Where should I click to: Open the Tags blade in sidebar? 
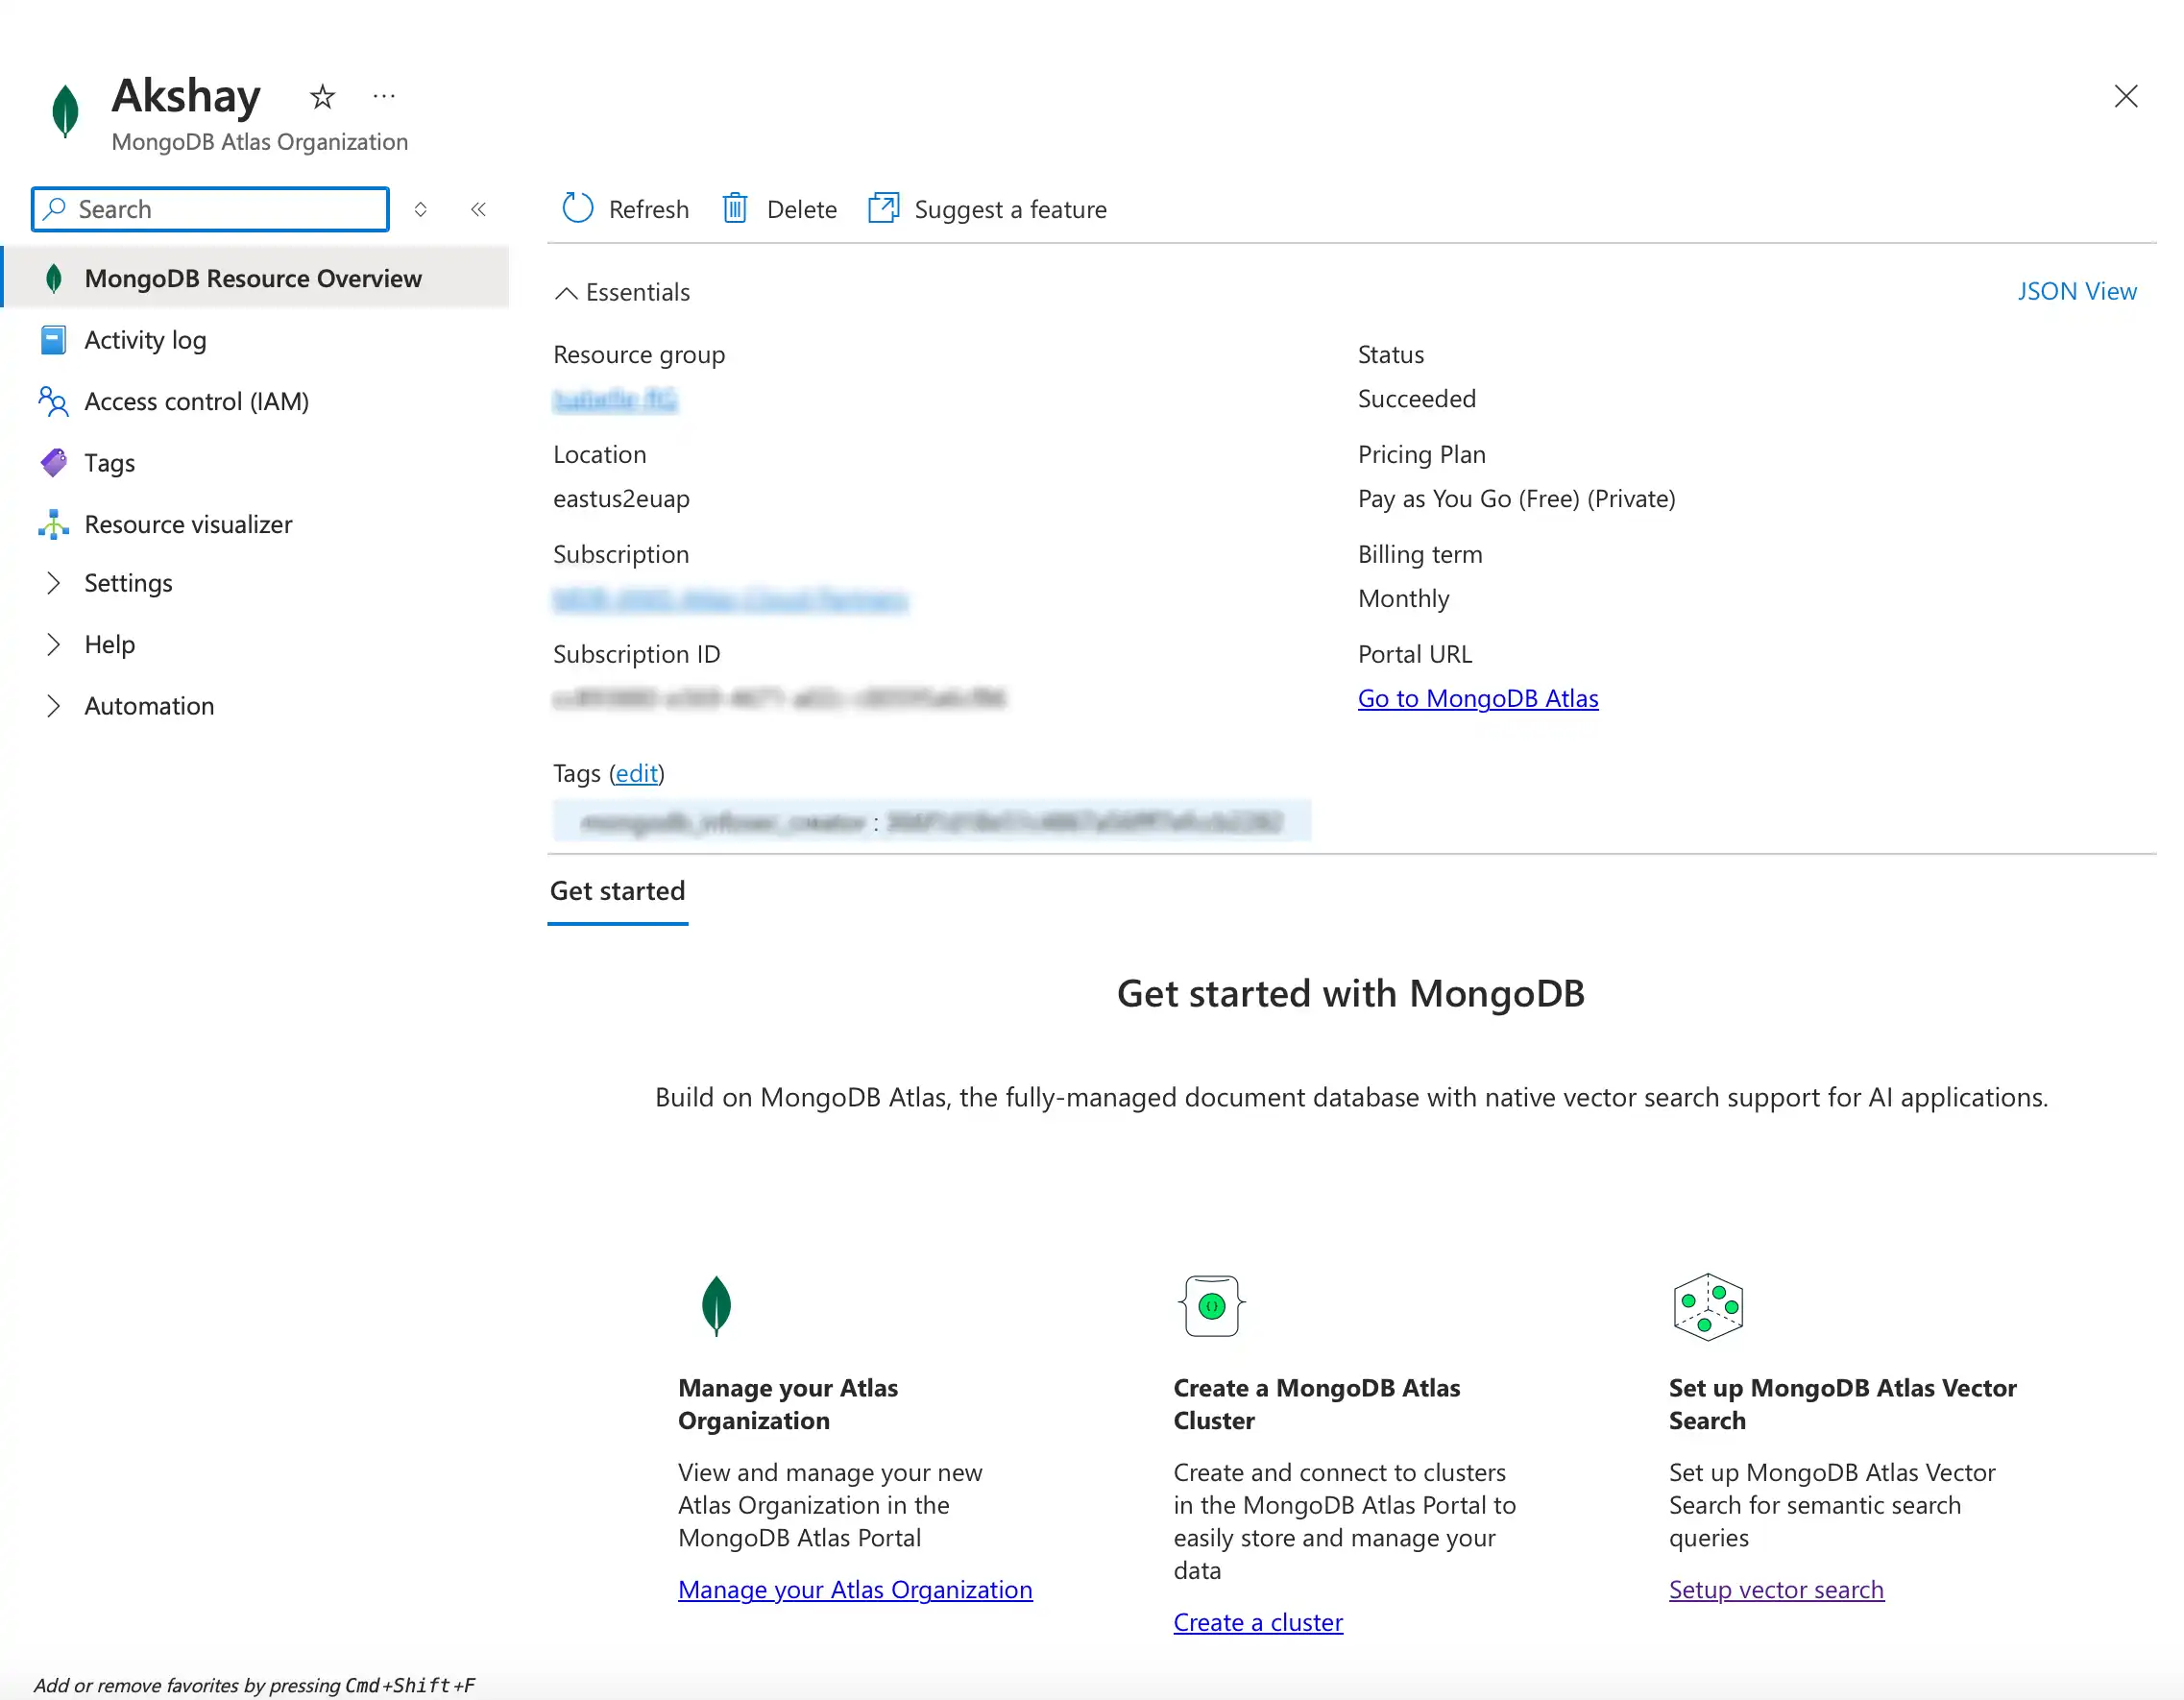coord(110,462)
